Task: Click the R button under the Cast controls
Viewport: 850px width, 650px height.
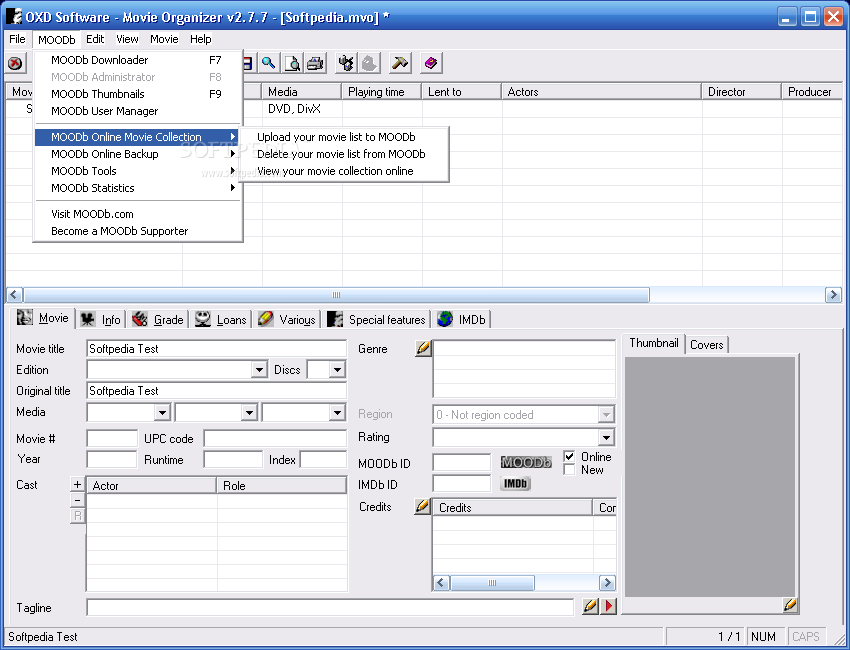Action: tap(78, 516)
